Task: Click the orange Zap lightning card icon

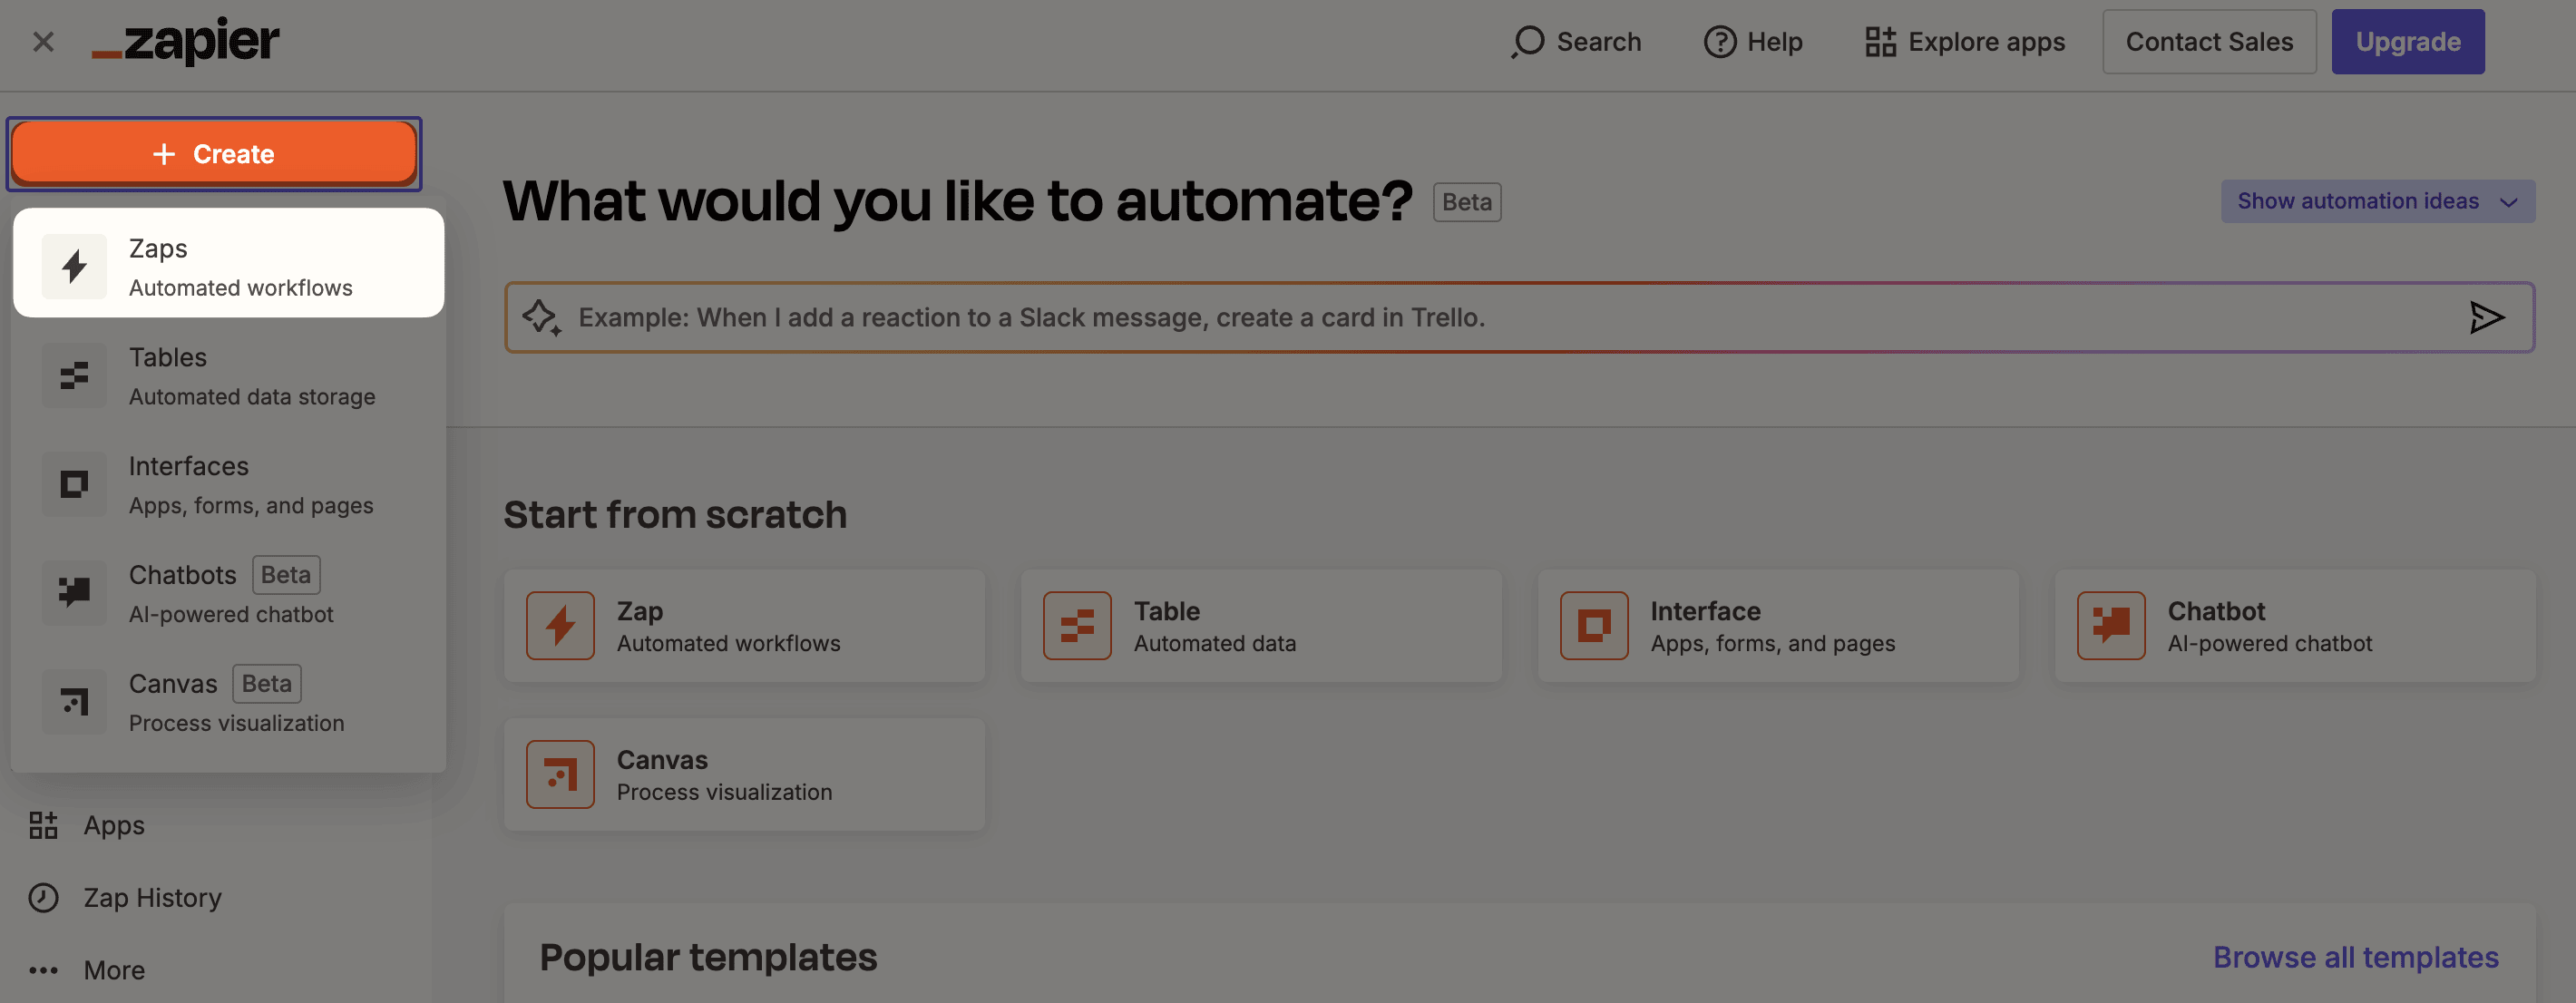Action: [x=560, y=626]
